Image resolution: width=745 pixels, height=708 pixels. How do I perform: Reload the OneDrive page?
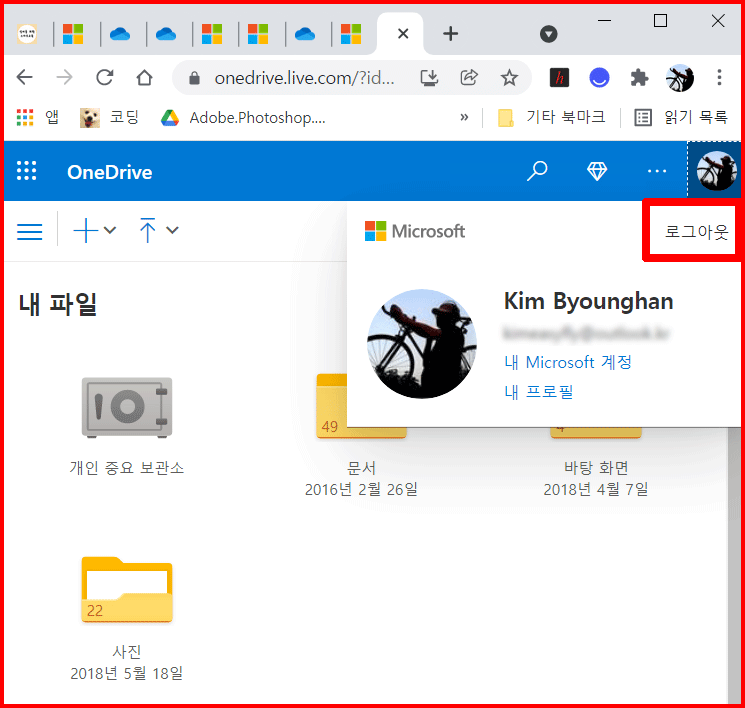point(105,77)
